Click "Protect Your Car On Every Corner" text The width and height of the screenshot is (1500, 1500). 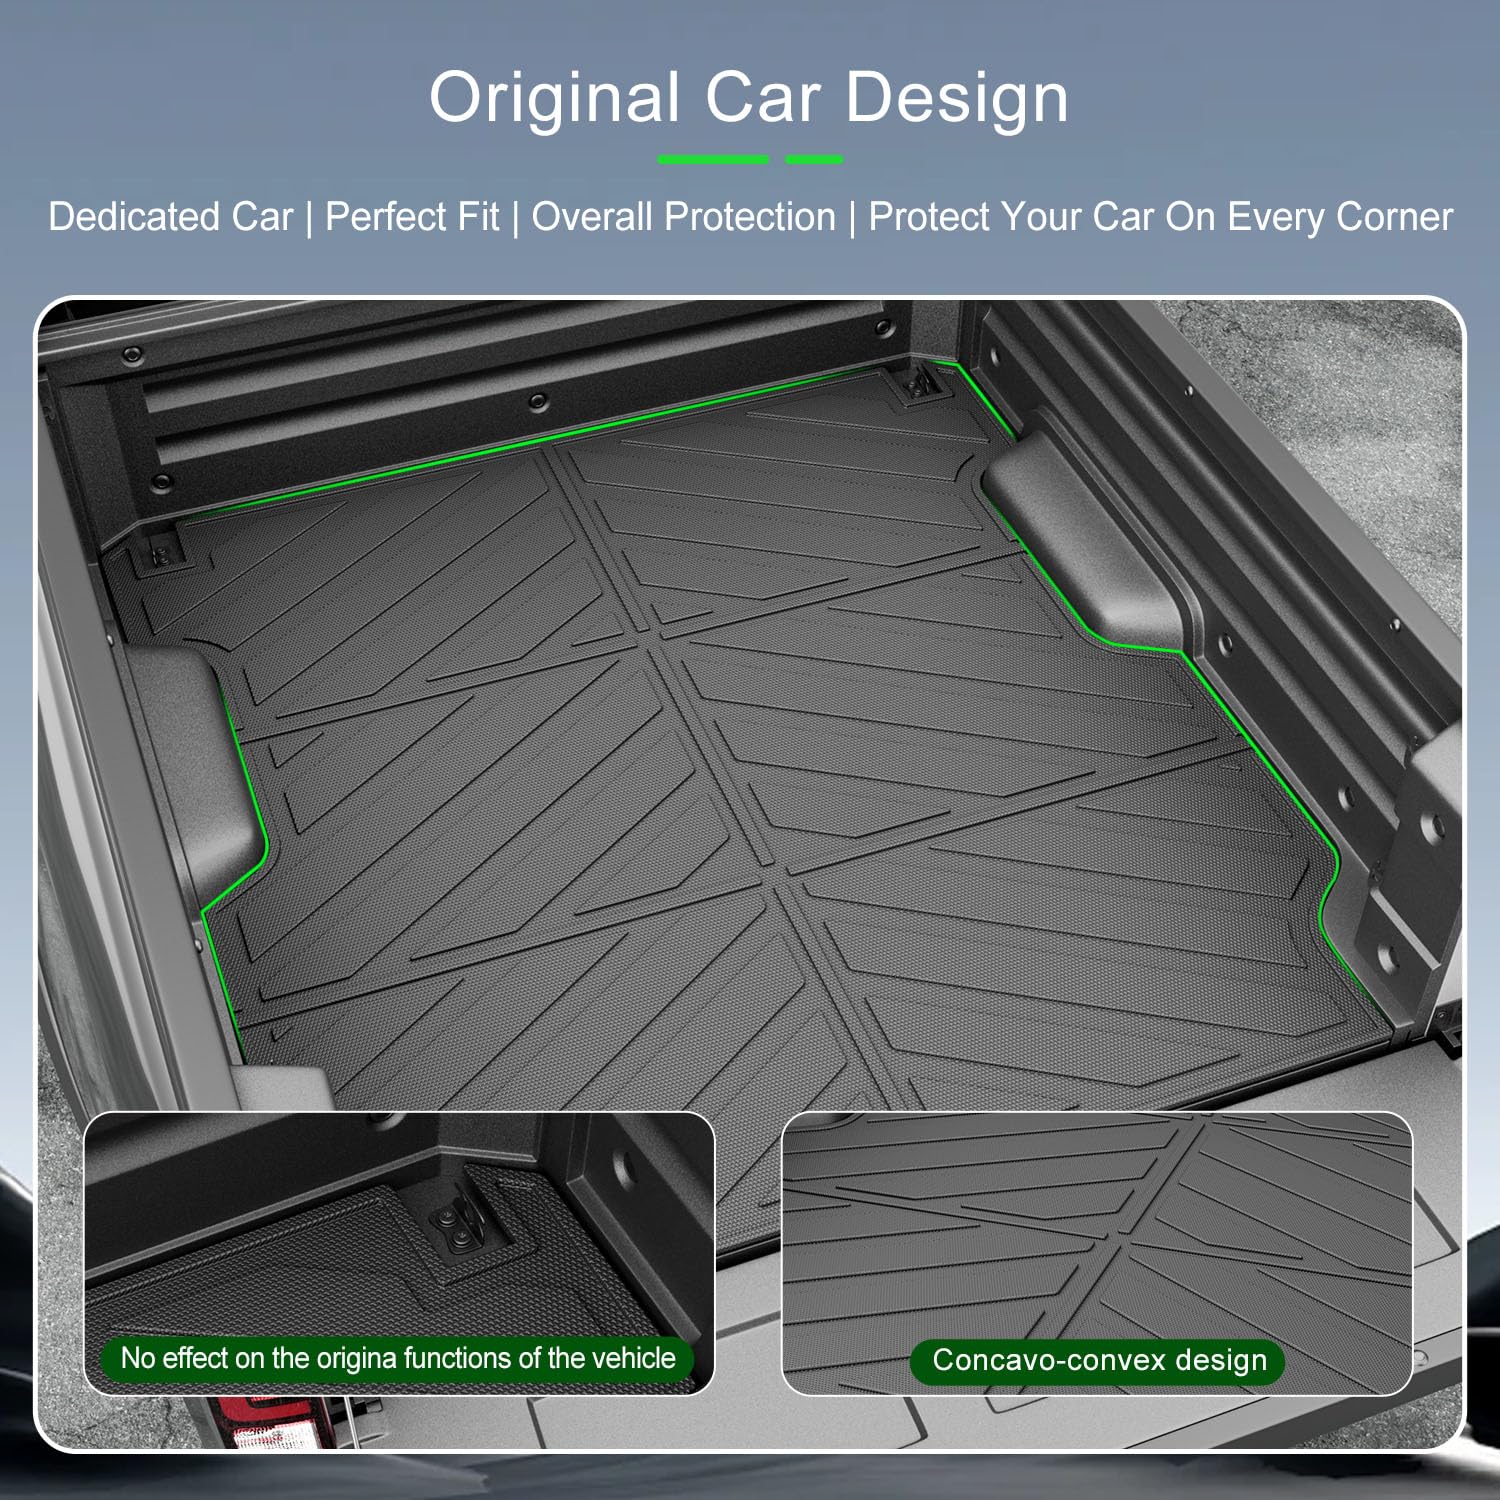click(1160, 217)
